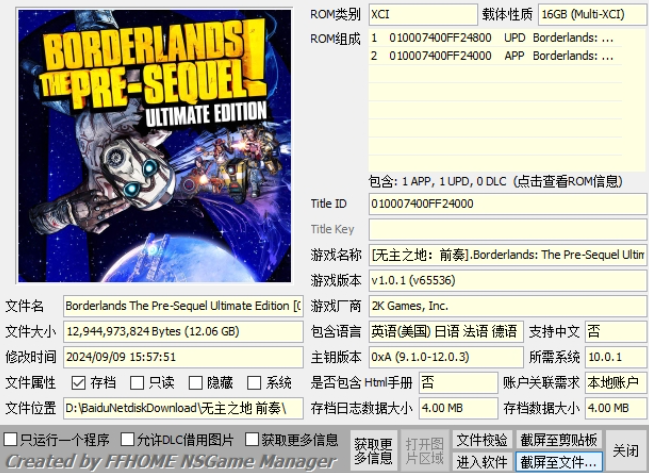Click the 文件校验 button
This screenshot has height=473, width=649.
482,440
